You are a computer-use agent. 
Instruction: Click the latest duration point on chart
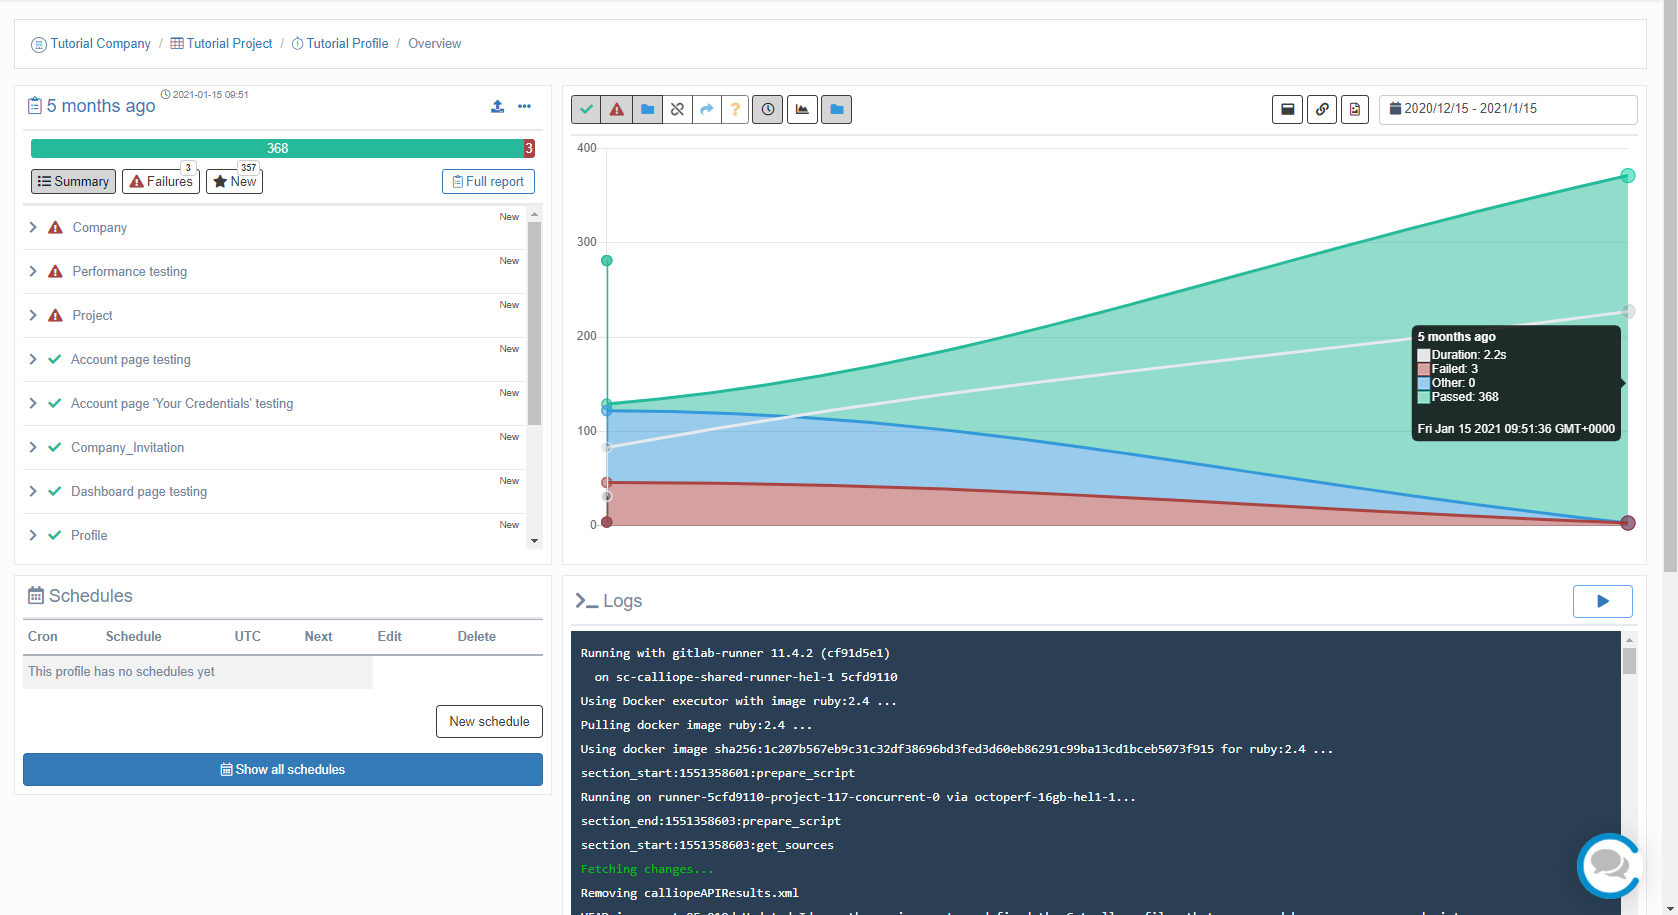pos(1628,312)
